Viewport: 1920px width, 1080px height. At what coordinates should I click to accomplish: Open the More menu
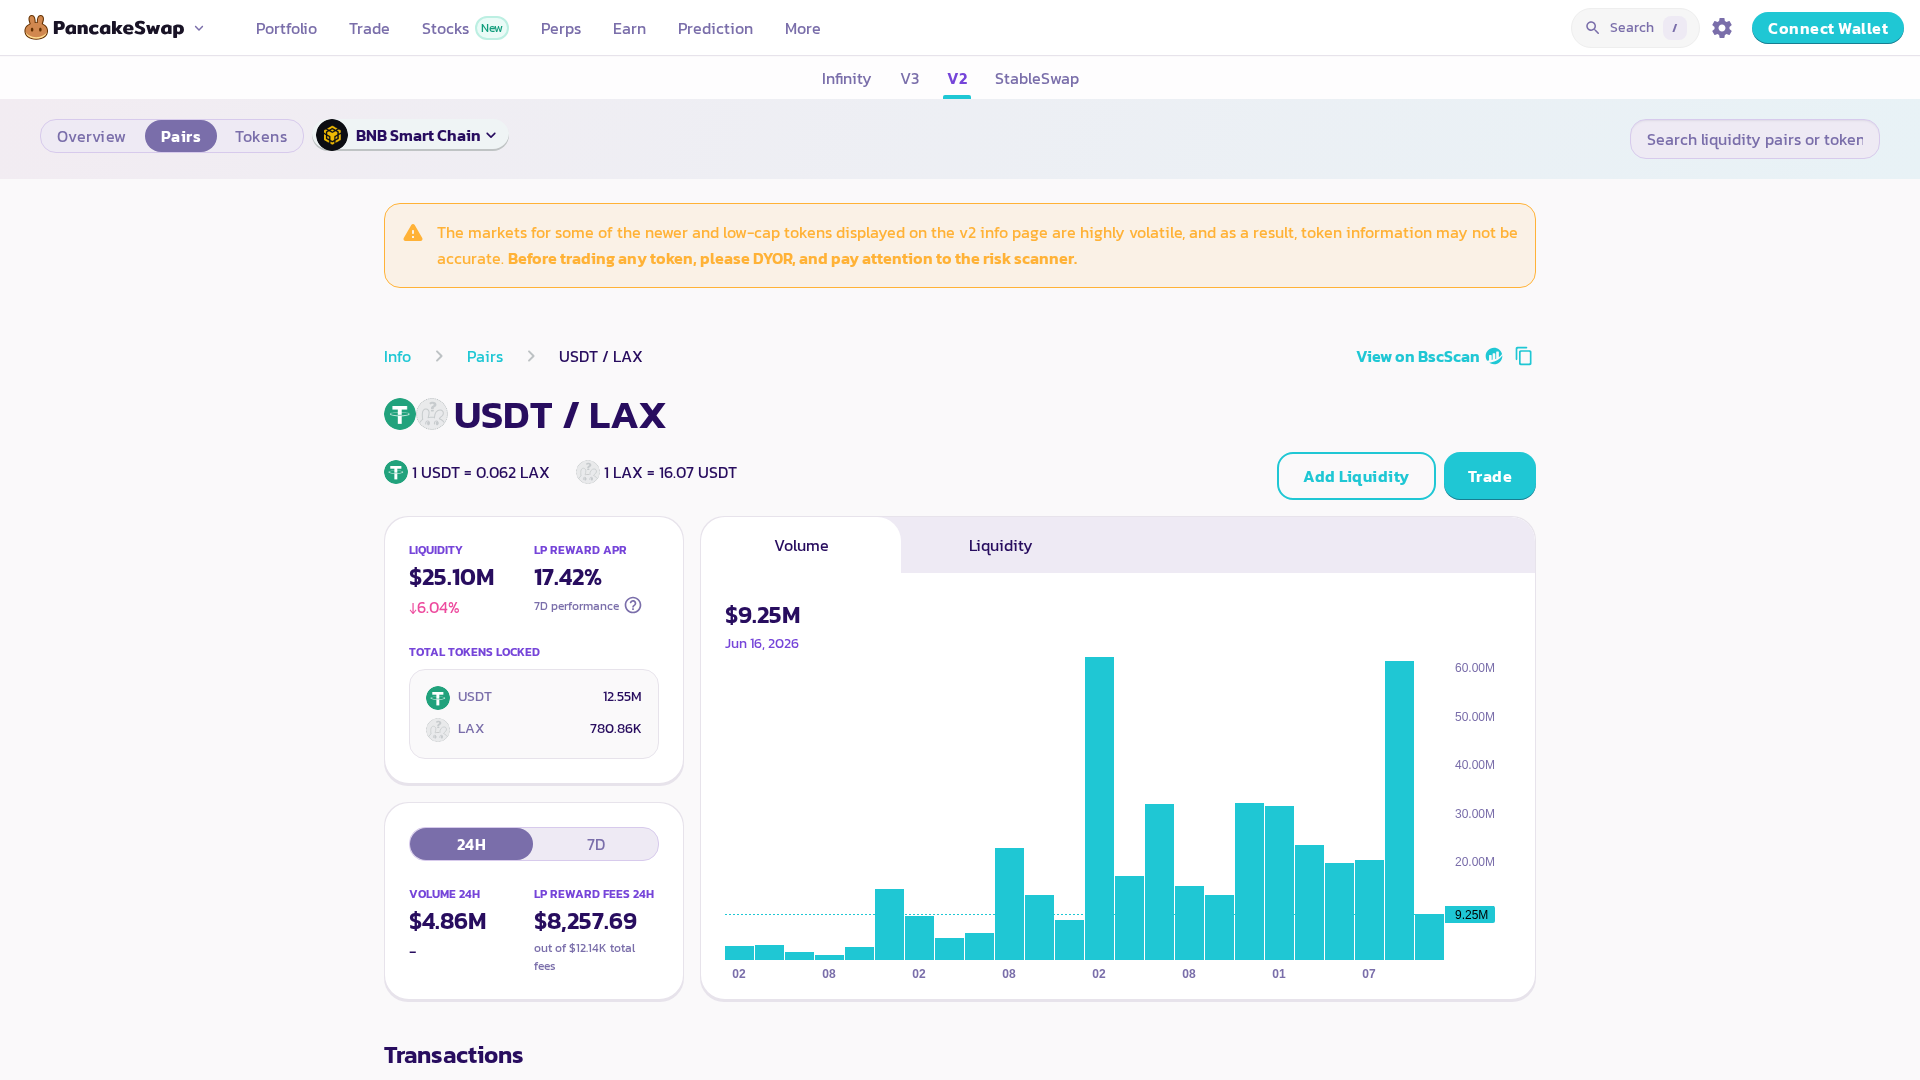click(803, 28)
